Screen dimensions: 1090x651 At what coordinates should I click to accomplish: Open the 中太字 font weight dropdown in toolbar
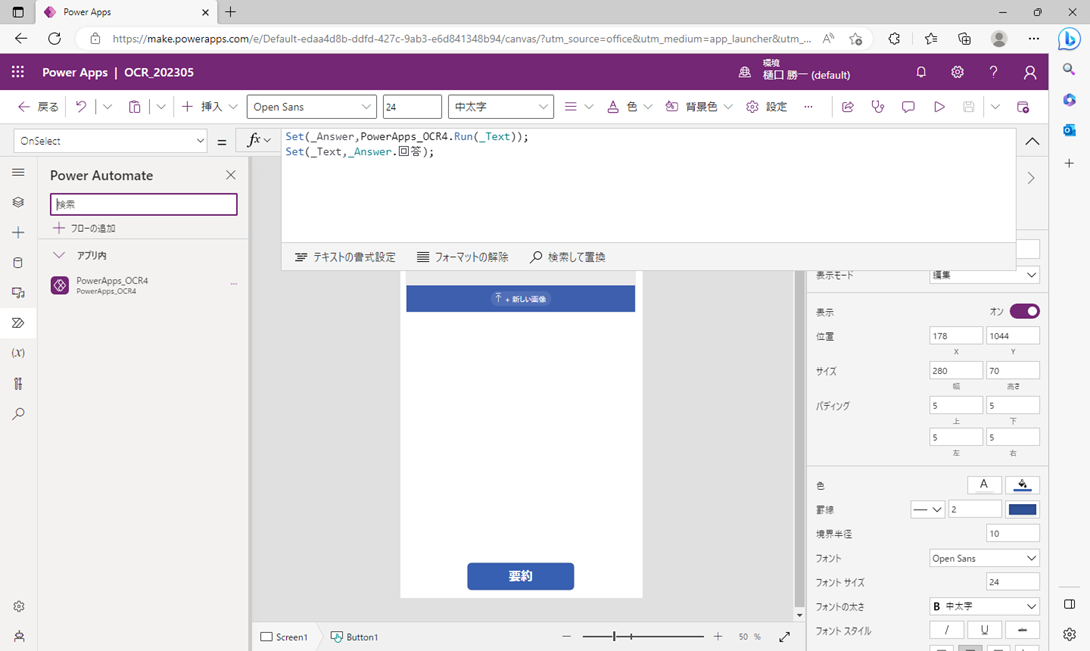(x=501, y=106)
